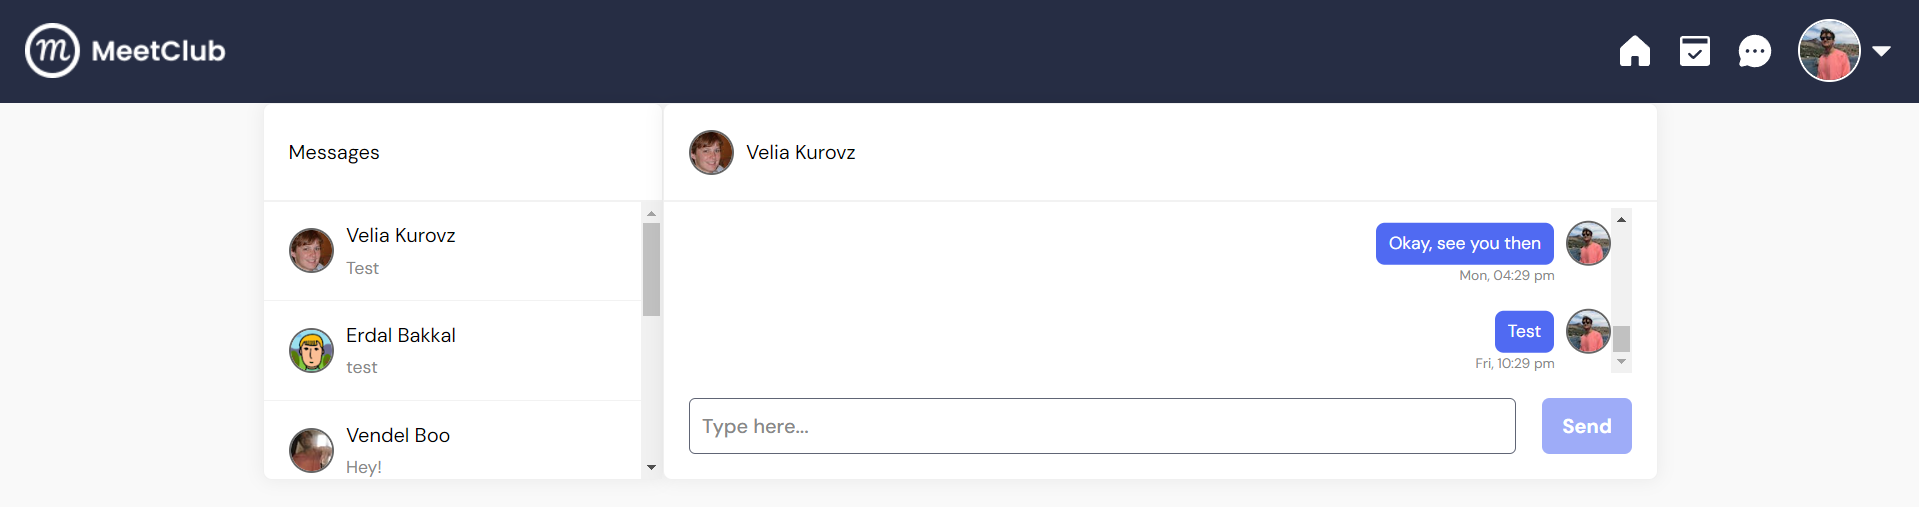Click the Send button
The image size is (1919, 507).
(x=1586, y=426)
